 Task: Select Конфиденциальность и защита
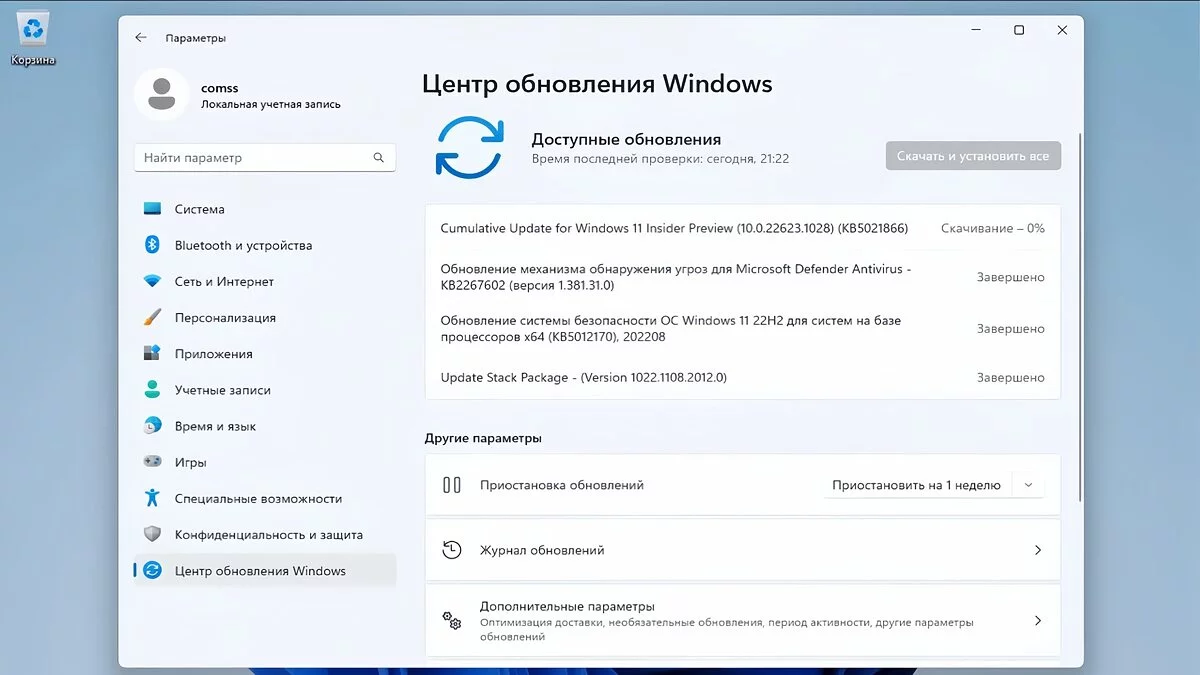click(265, 534)
